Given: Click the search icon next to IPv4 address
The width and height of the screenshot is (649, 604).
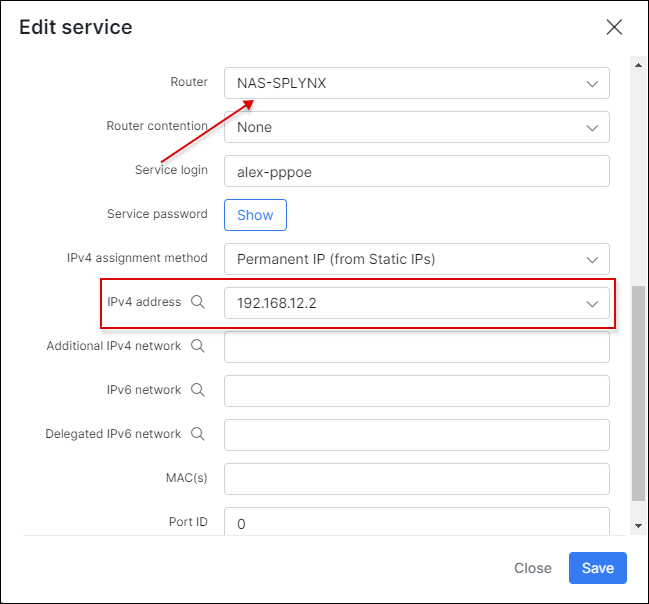Looking at the screenshot, I should click(x=198, y=302).
